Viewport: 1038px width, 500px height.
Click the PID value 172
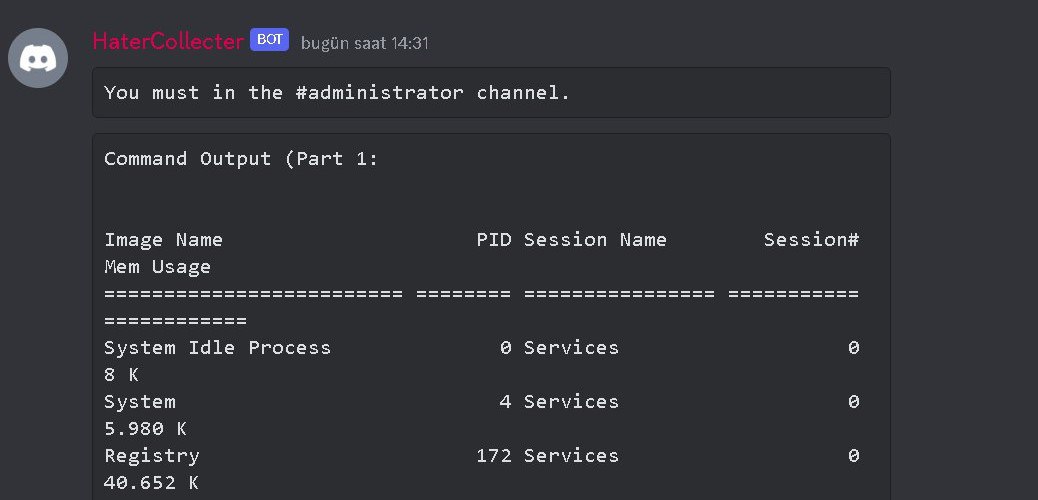pos(494,456)
